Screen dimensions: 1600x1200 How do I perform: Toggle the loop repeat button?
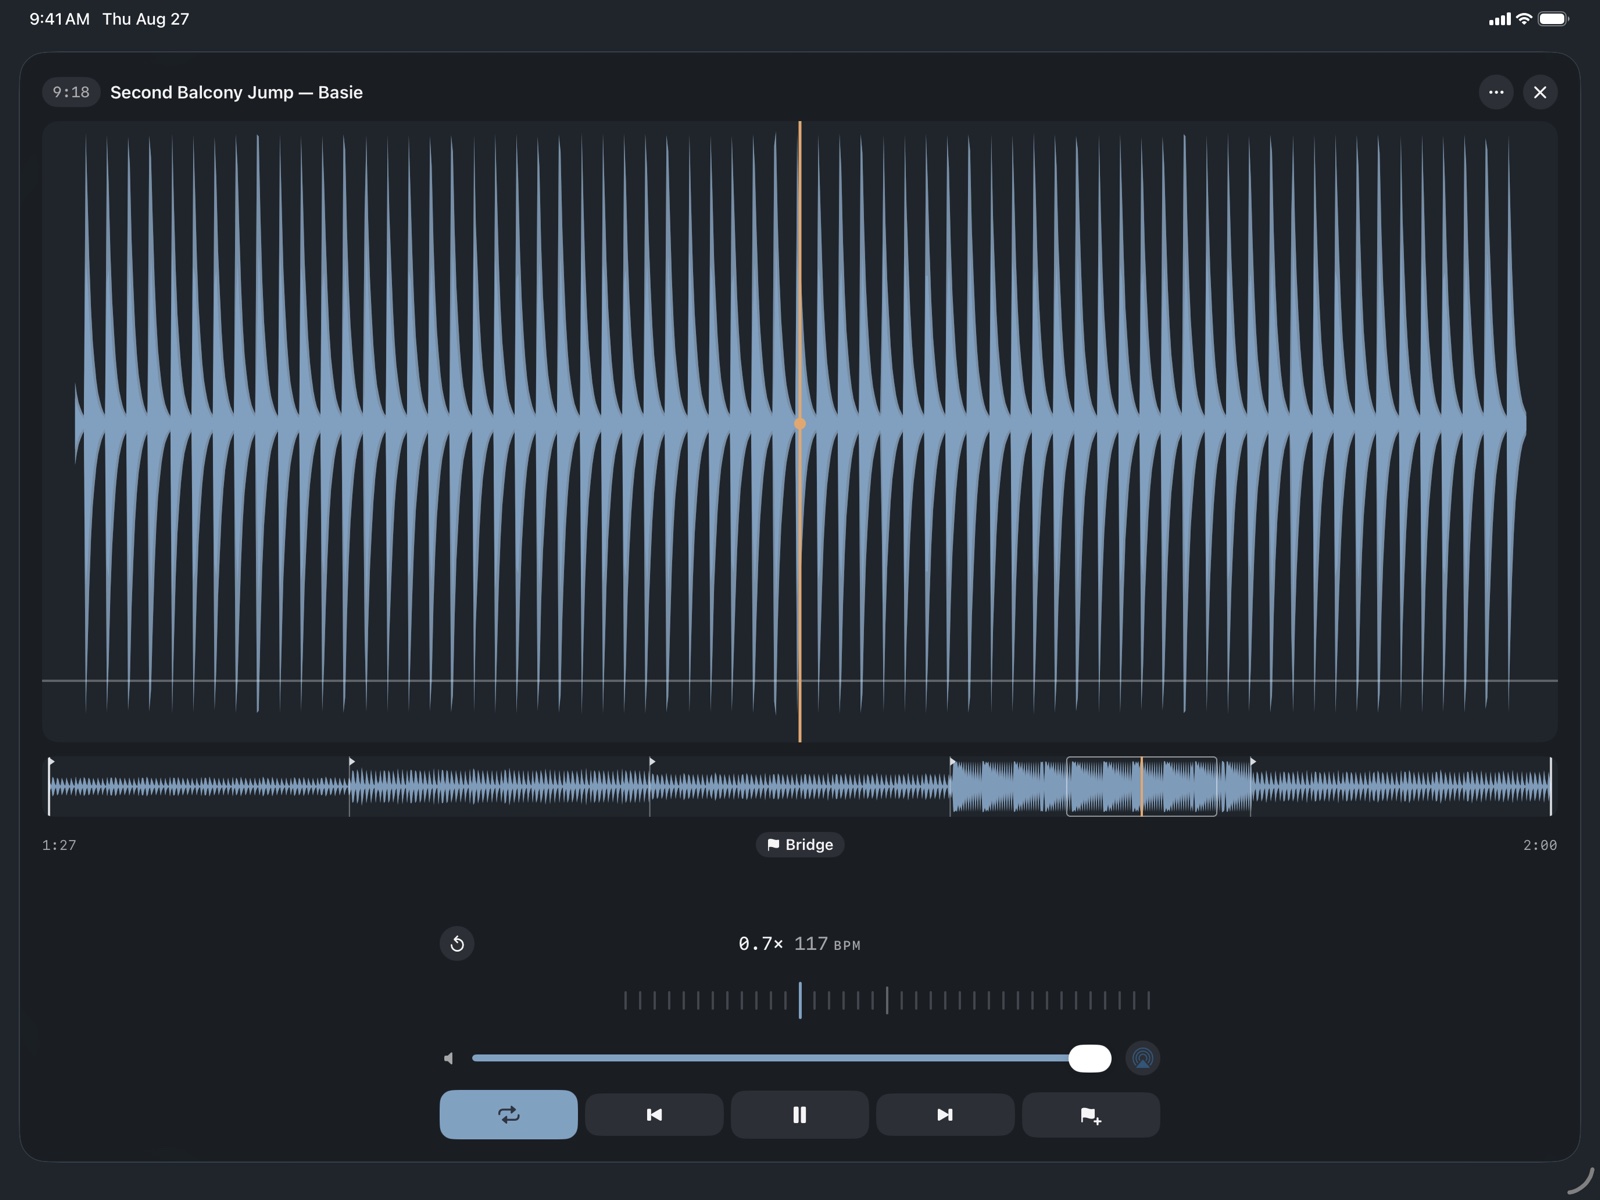coord(508,1114)
